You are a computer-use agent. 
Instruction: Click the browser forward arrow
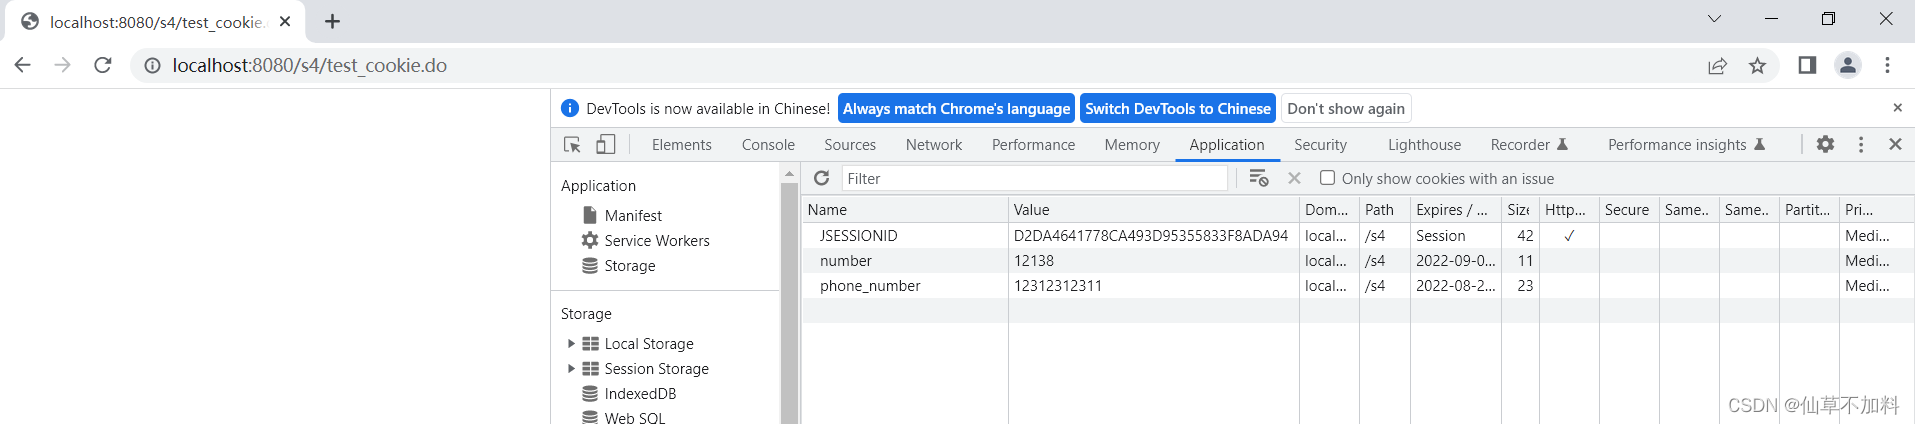pyautogui.click(x=62, y=65)
